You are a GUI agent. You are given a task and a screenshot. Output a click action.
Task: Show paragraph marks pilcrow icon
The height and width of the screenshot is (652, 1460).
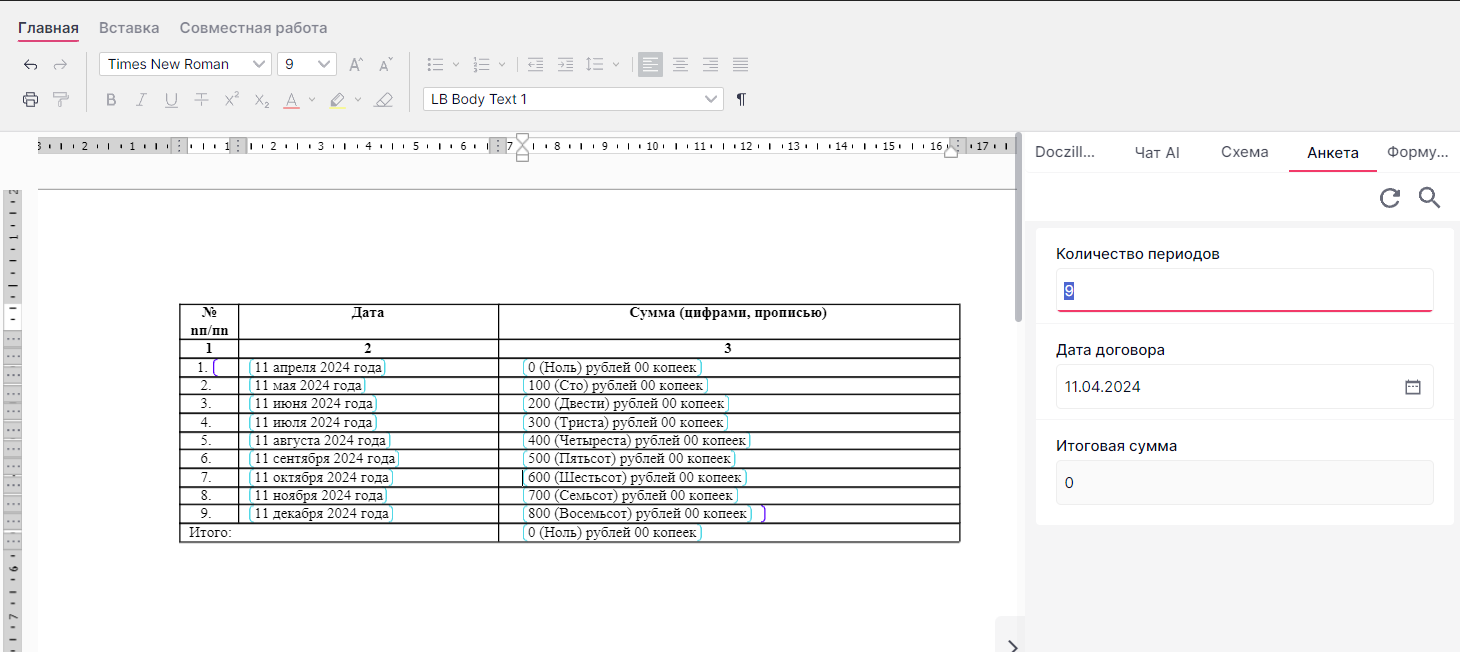741,99
